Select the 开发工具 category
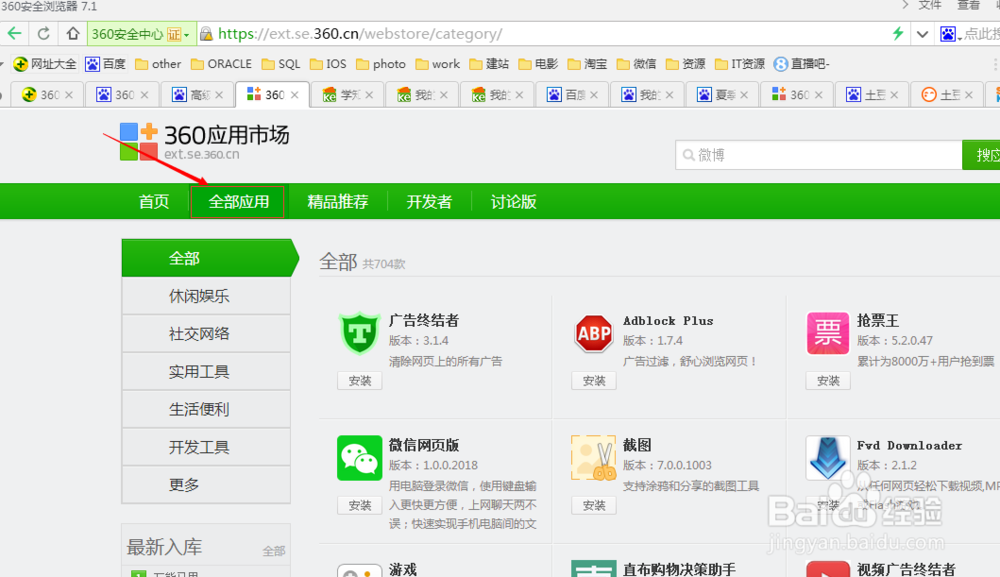1000x577 pixels. click(206, 447)
